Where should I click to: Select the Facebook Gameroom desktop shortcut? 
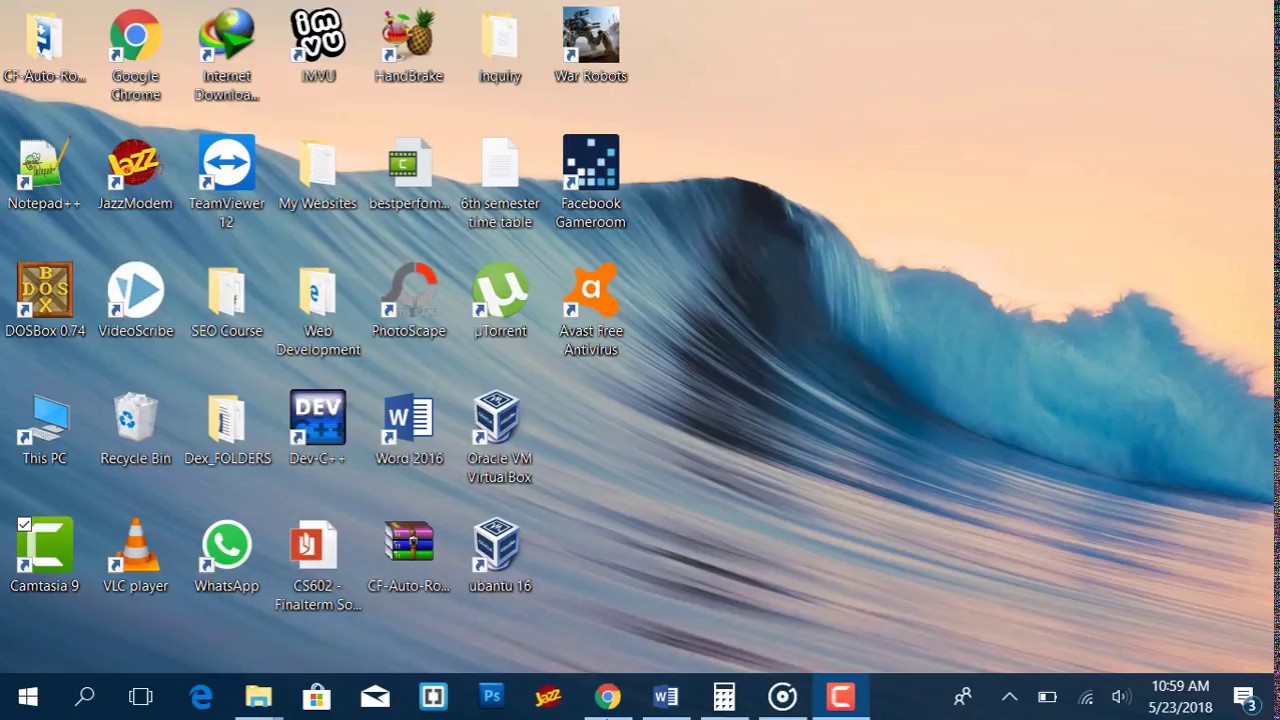(591, 183)
